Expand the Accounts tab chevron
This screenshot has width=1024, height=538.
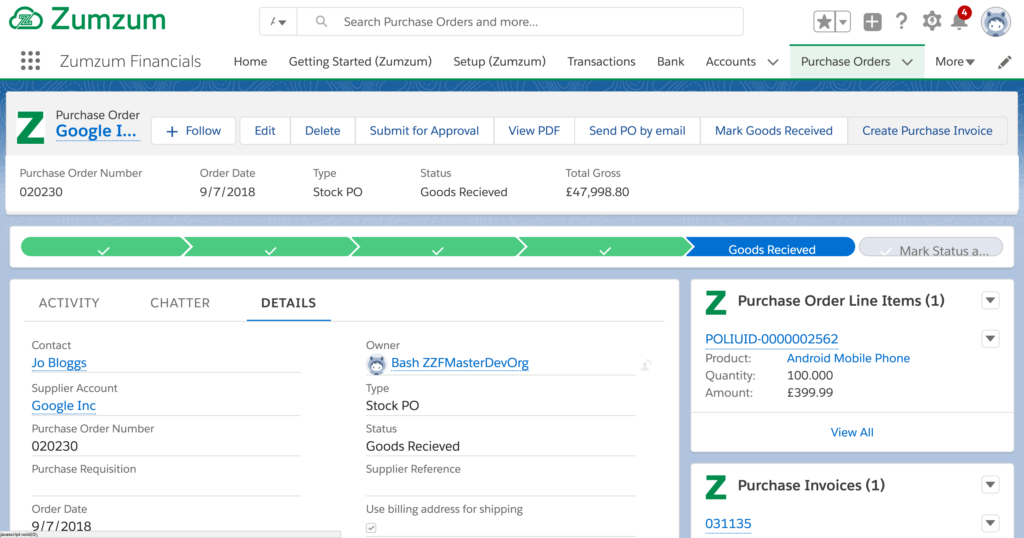tap(773, 62)
